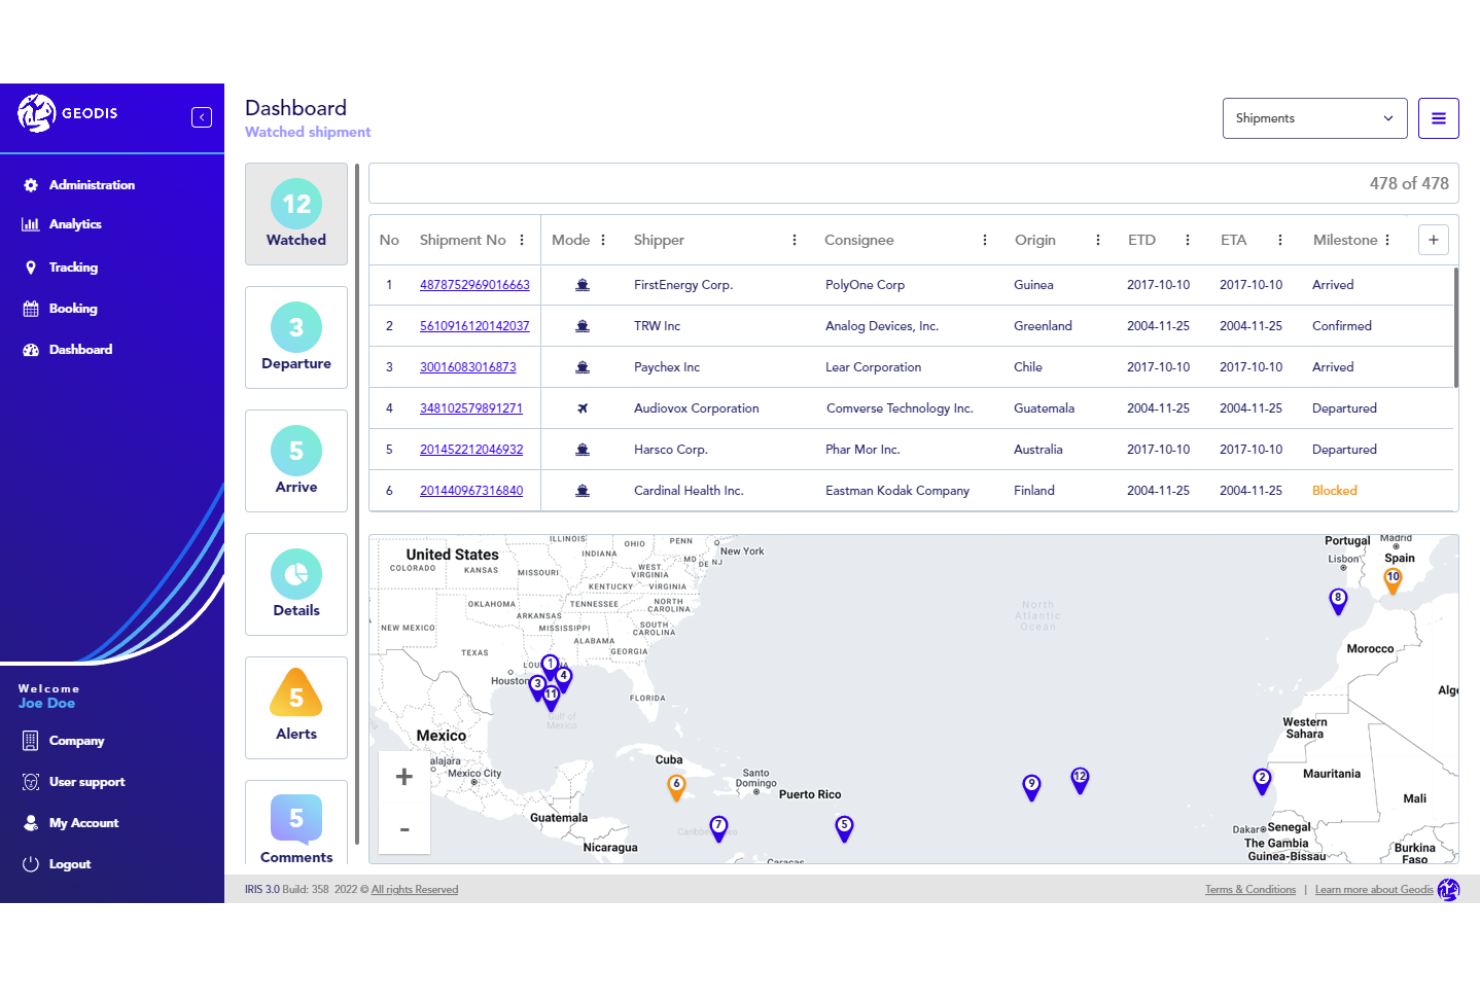Click the Watched shipment subtitle
The height and width of the screenshot is (987, 1480).
[x=308, y=132]
